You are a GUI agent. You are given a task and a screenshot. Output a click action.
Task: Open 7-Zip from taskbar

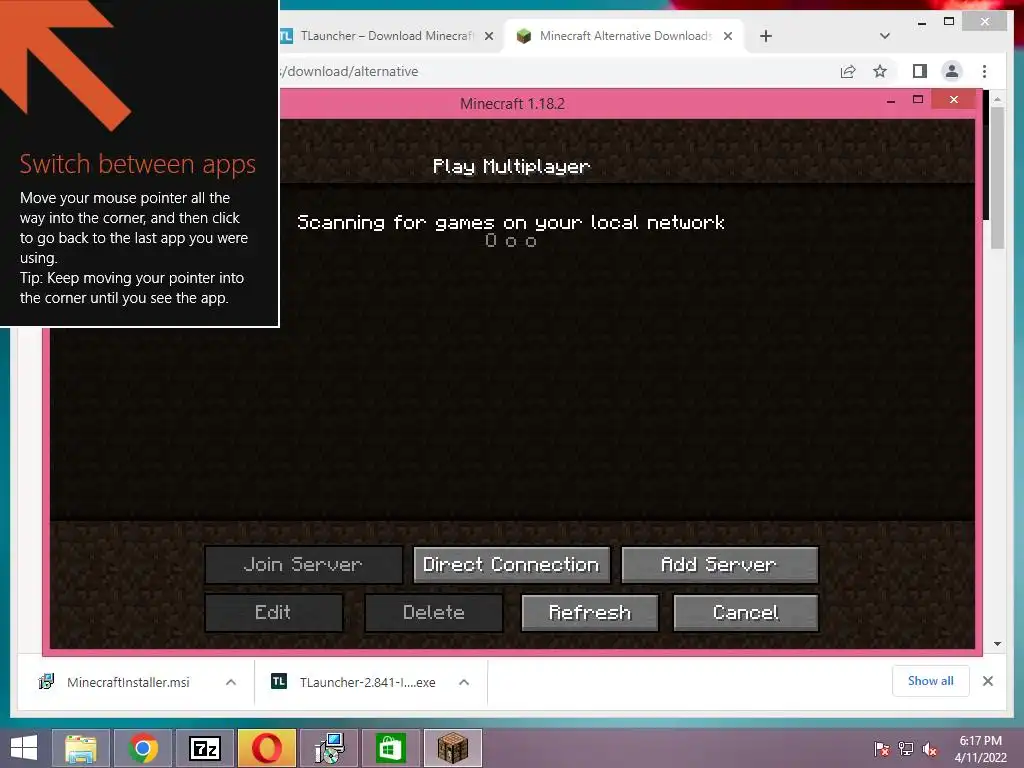click(x=205, y=748)
